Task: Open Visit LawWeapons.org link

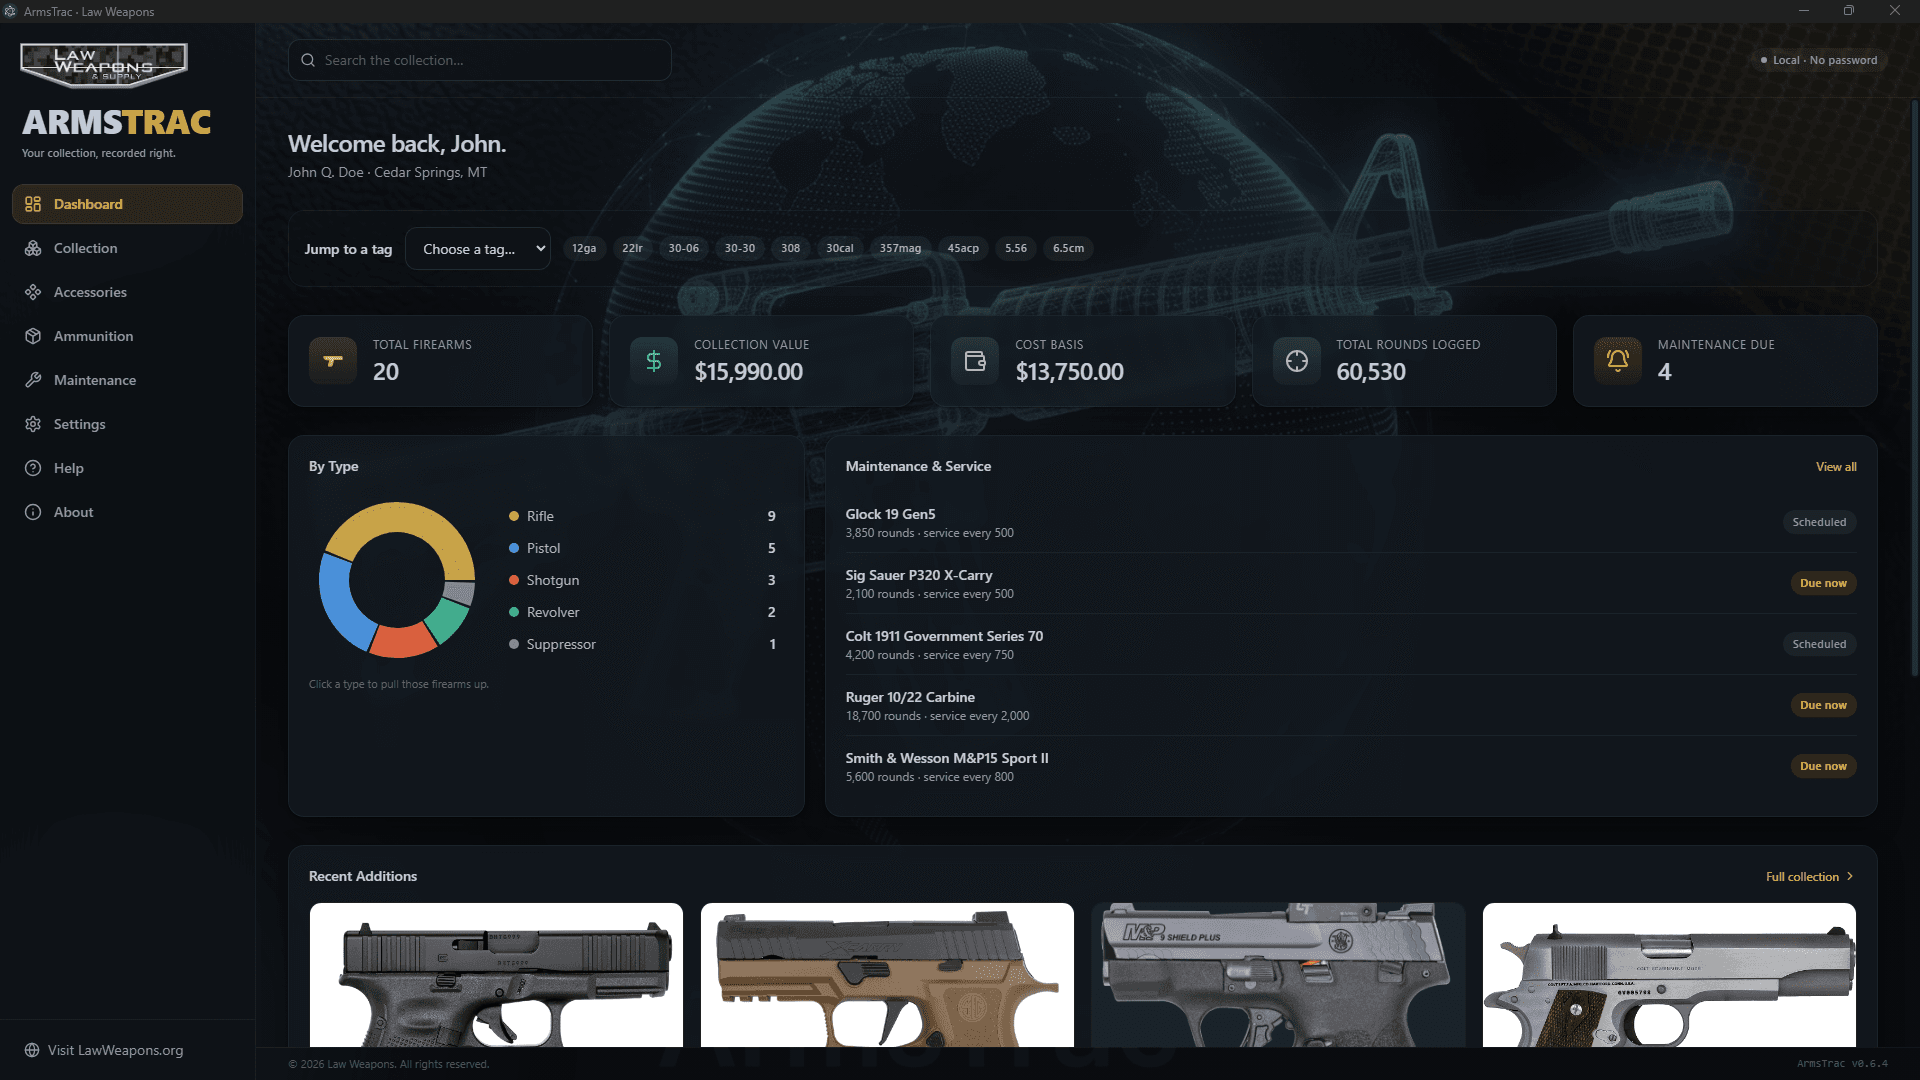Action: [104, 1050]
